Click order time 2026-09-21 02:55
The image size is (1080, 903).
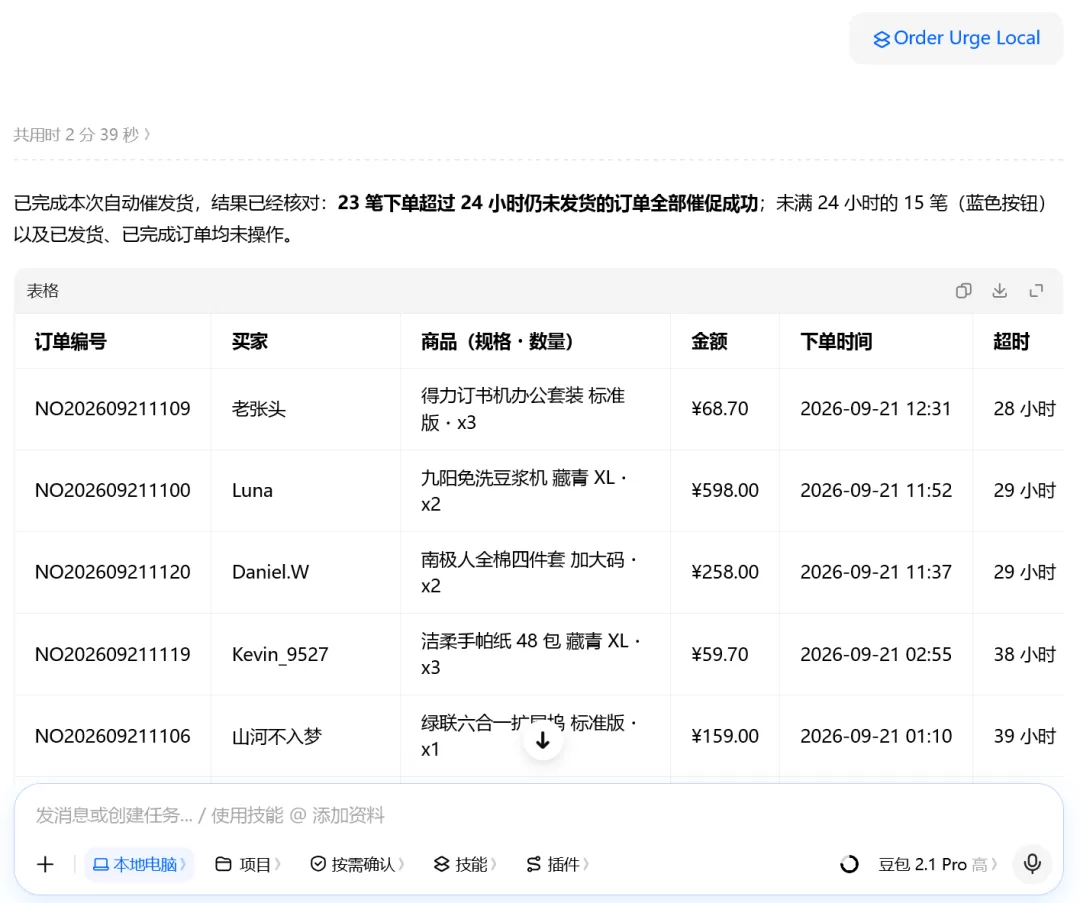[x=876, y=654]
